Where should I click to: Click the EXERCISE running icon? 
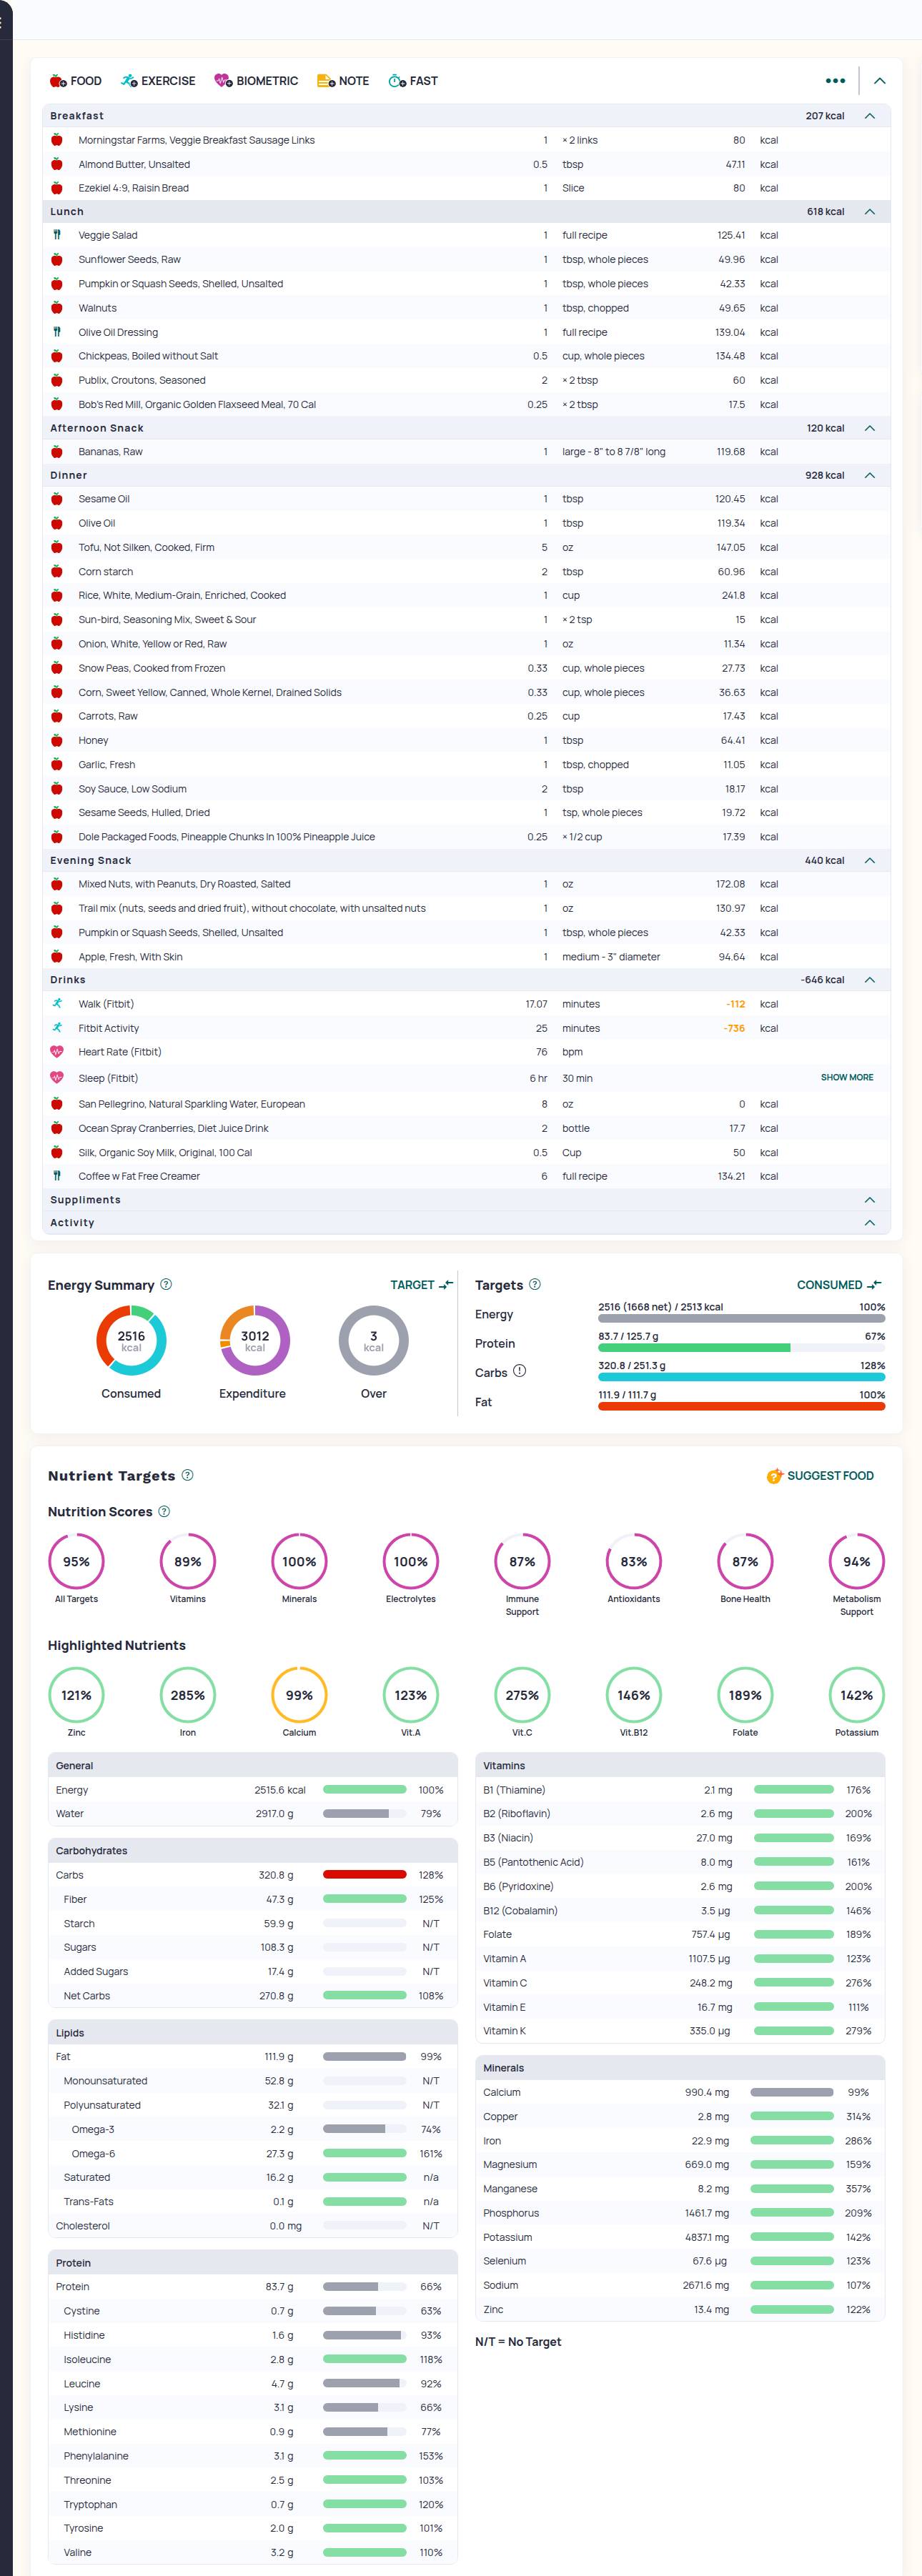coord(129,81)
